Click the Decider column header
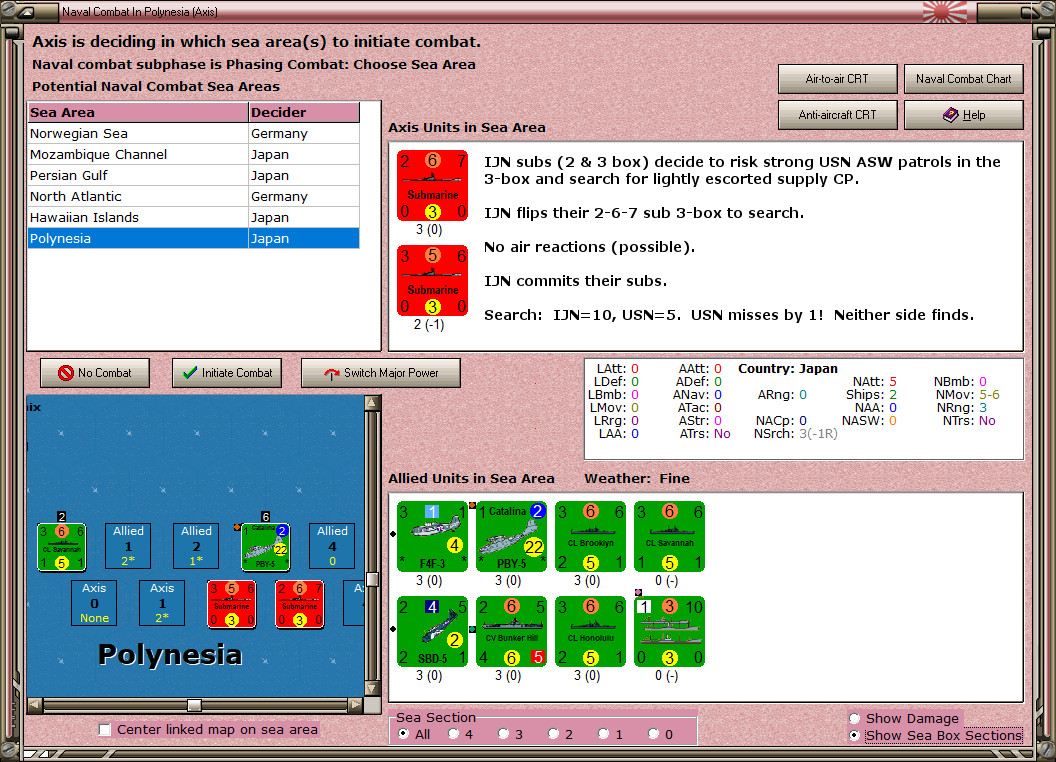The image size is (1056, 762). point(304,113)
